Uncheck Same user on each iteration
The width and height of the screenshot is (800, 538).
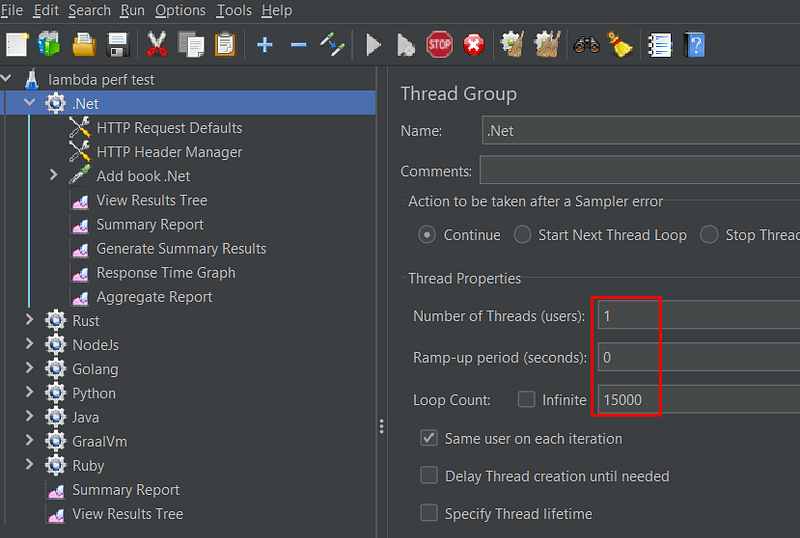point(429,438)
